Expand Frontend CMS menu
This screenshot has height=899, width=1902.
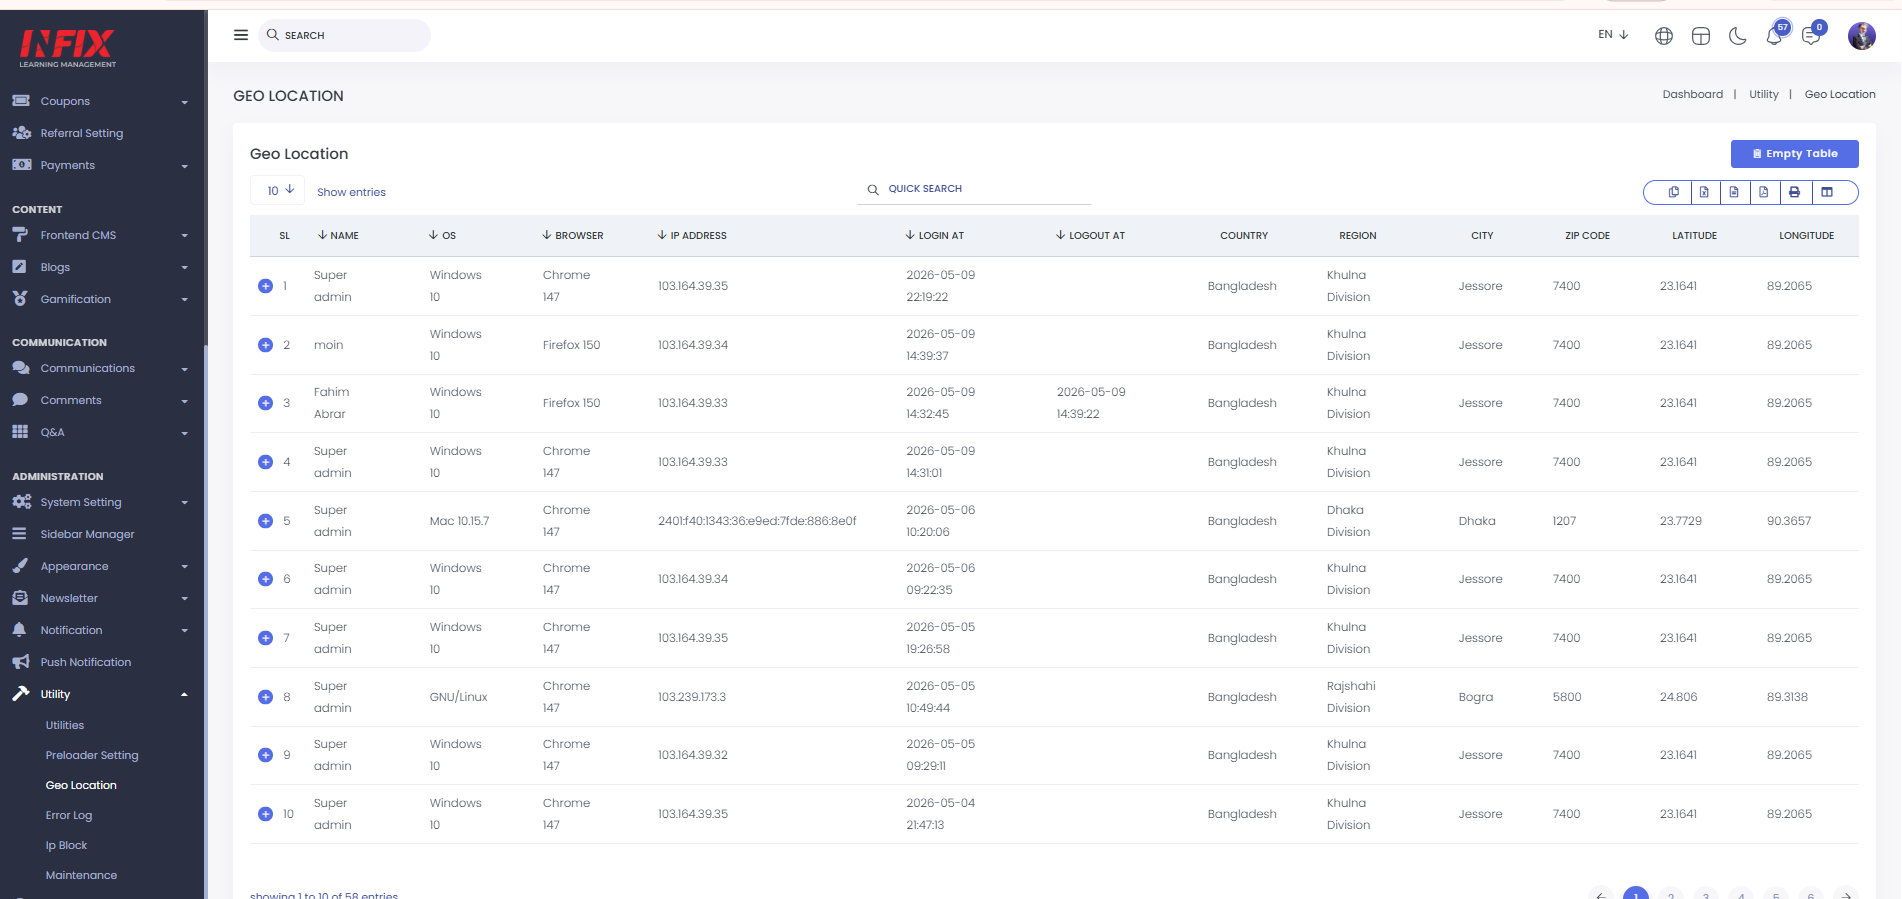(x=100, y=235)
